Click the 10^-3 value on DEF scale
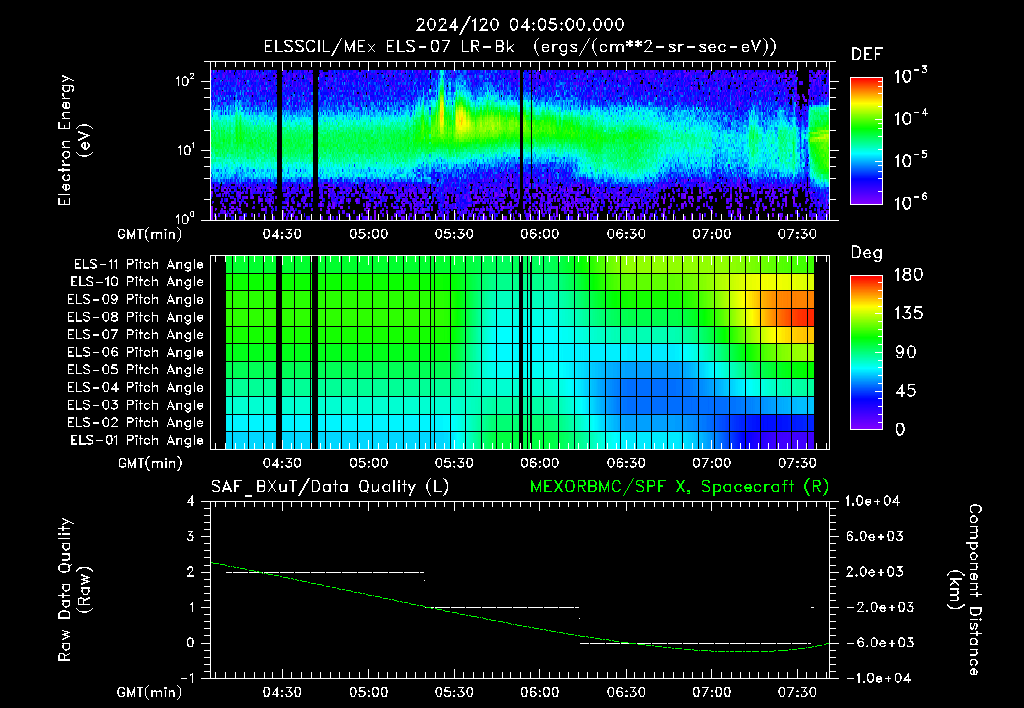1024x708 pixels. [910, 76]
